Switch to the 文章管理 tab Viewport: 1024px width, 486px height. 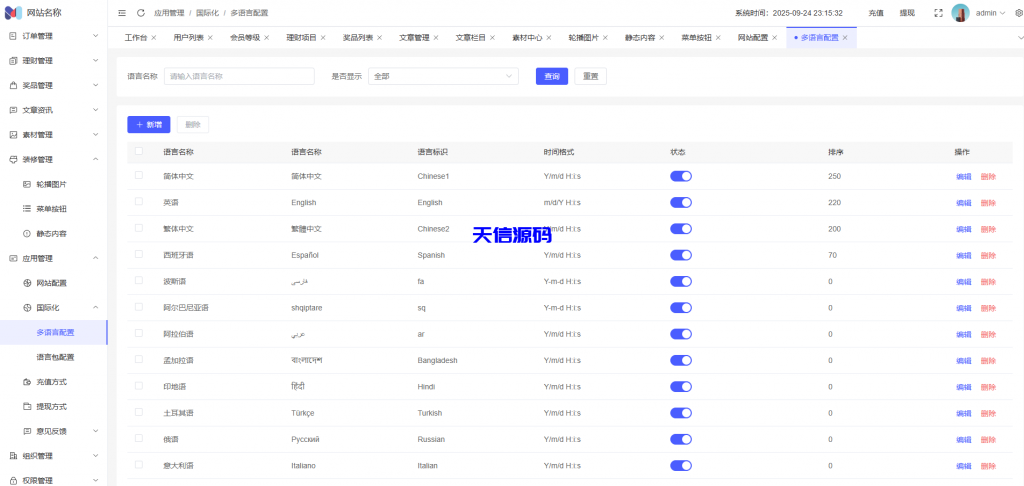pos(414,37)
